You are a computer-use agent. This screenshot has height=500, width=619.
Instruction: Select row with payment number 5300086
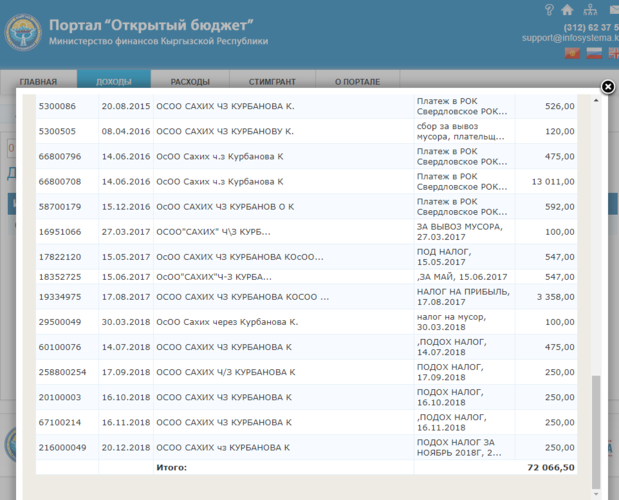[57, 106]
